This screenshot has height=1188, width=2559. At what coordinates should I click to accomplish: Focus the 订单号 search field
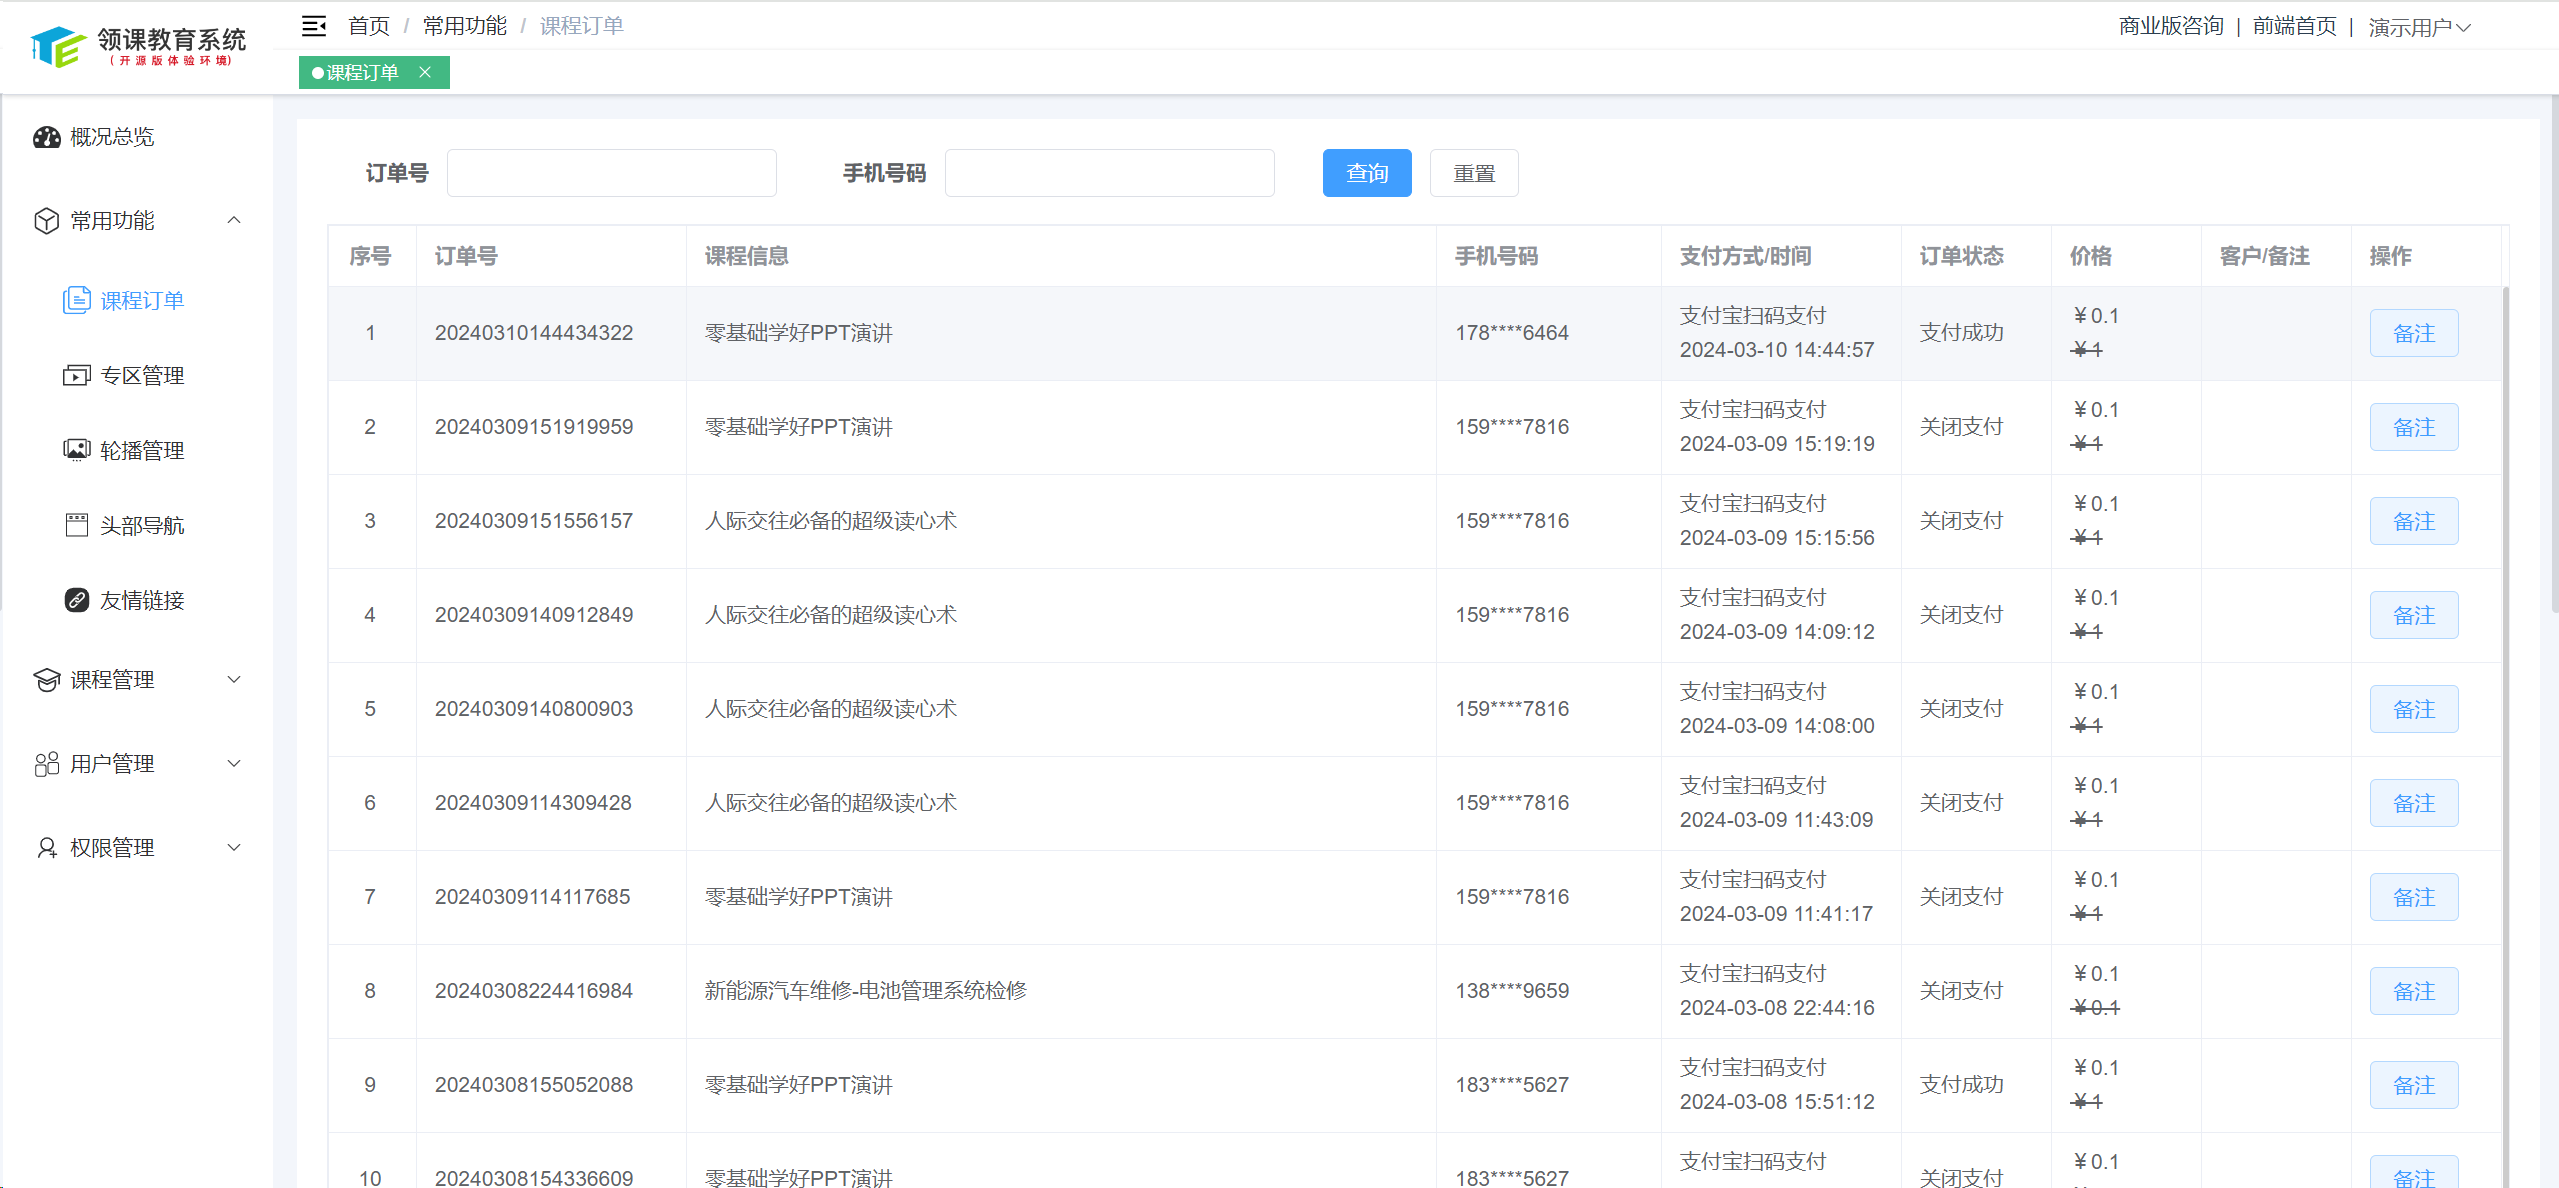611,173
